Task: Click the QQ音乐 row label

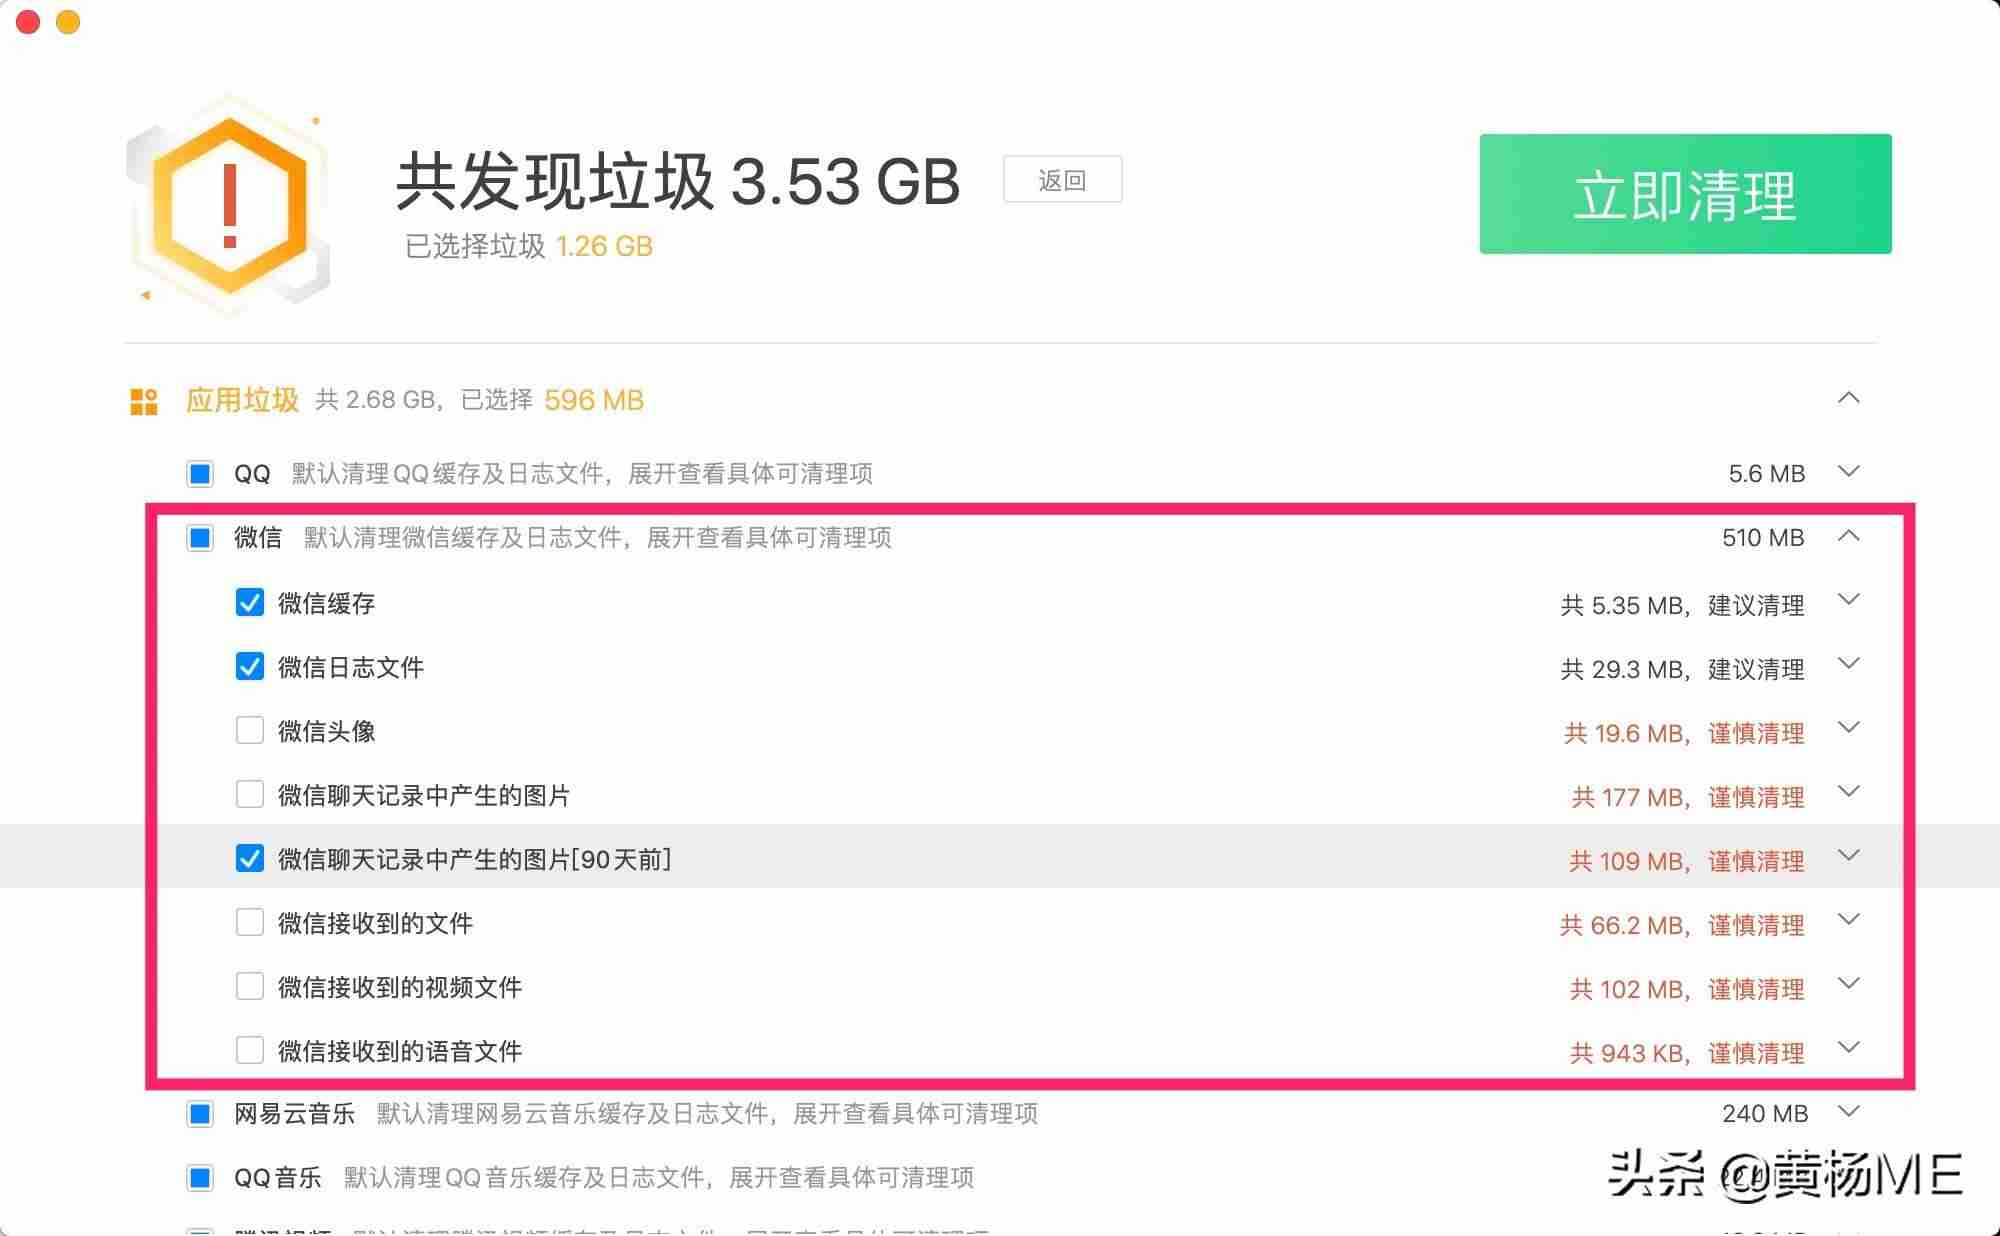Action: pyautogui.click(x=278, y=1178)
